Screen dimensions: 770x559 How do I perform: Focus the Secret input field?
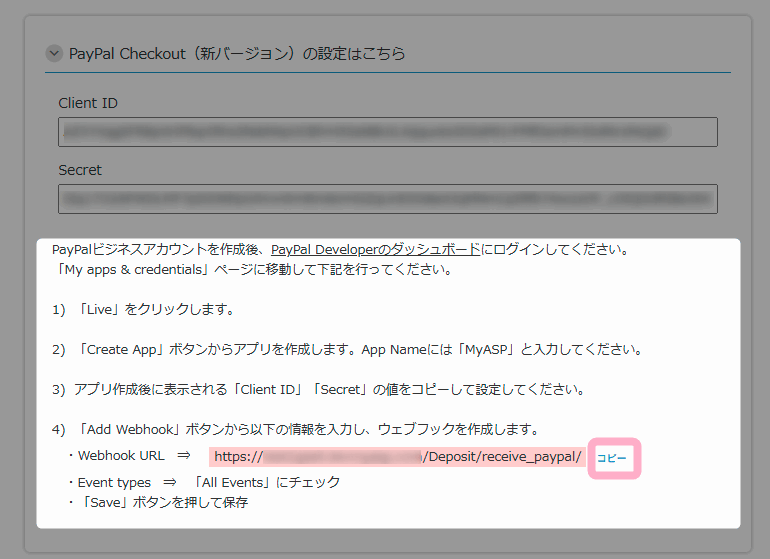[388, 199]
